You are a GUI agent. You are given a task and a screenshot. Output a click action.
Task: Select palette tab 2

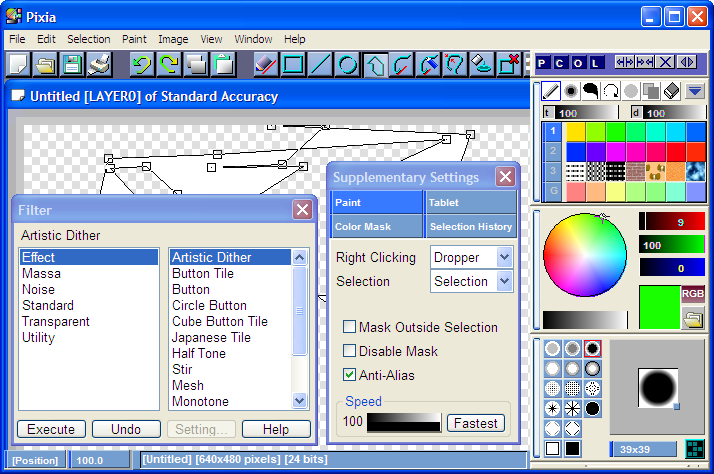(553, 151)
